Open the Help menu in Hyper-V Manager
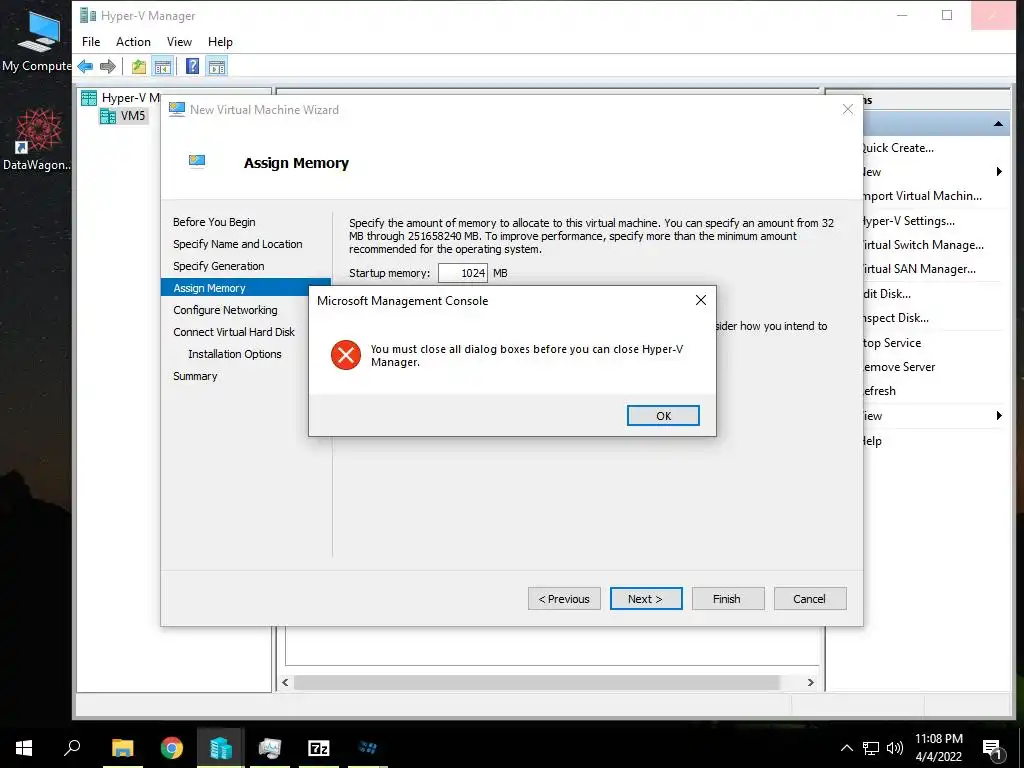The width and height of the screenshot is (1024, 768). point(220,42)
